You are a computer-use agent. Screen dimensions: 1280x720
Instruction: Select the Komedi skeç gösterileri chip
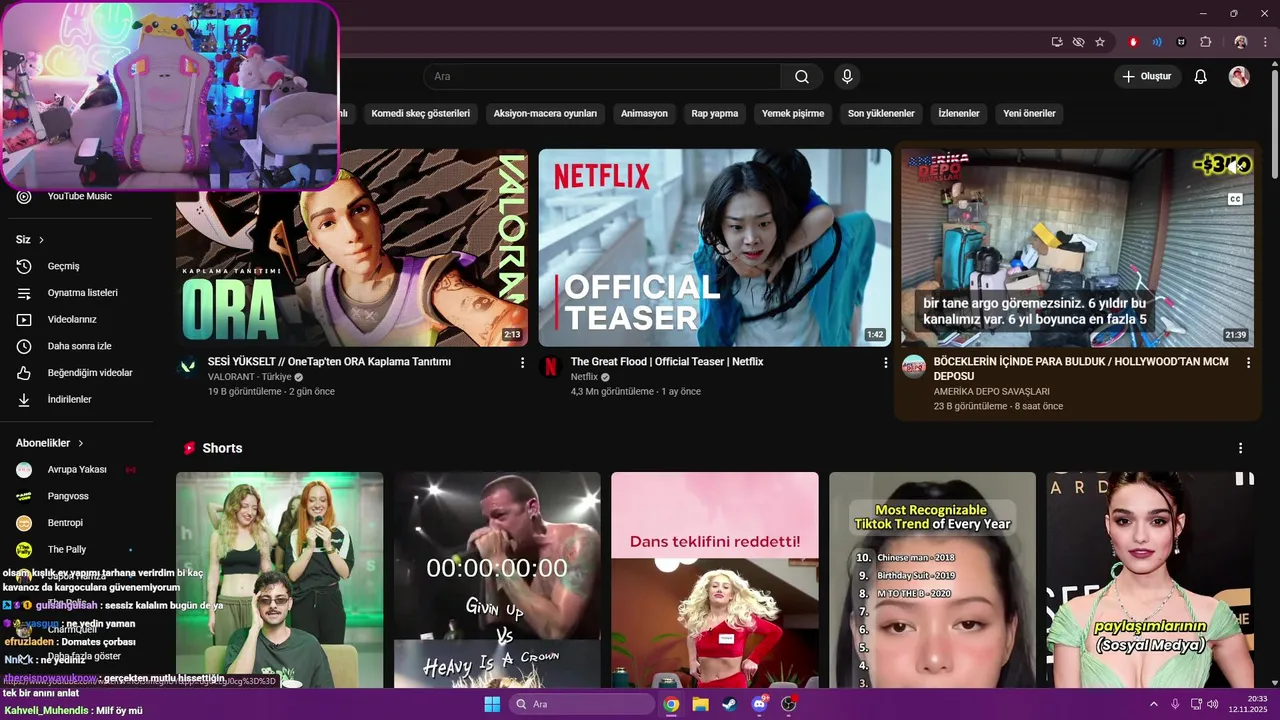click(x=420, y=113)
